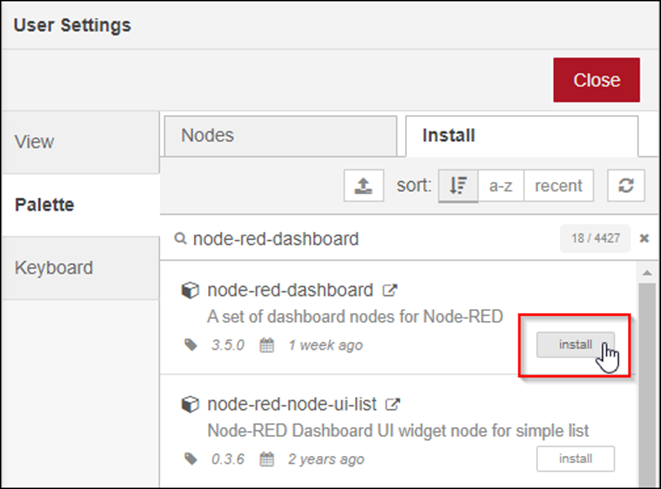Open the Keyboard settings section
The image size is (661, 489).
pyautogui.click(x=81, y=268)
